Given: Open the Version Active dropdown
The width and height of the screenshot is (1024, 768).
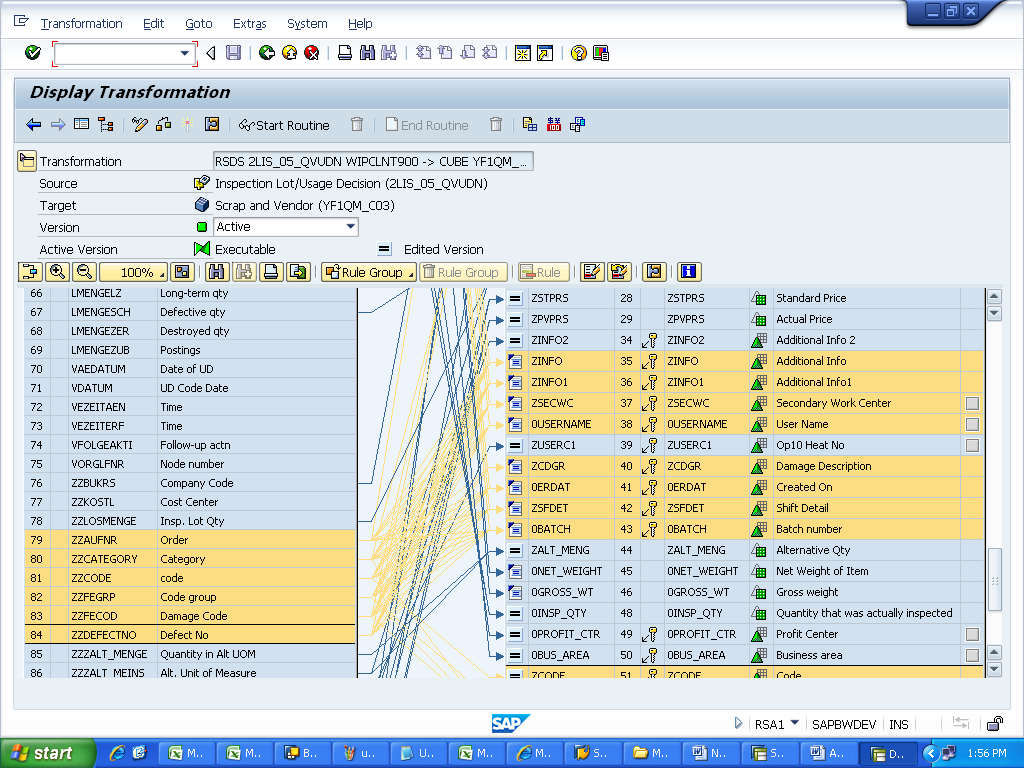Looking at the screenshot, I should click(x=351, y=227).
